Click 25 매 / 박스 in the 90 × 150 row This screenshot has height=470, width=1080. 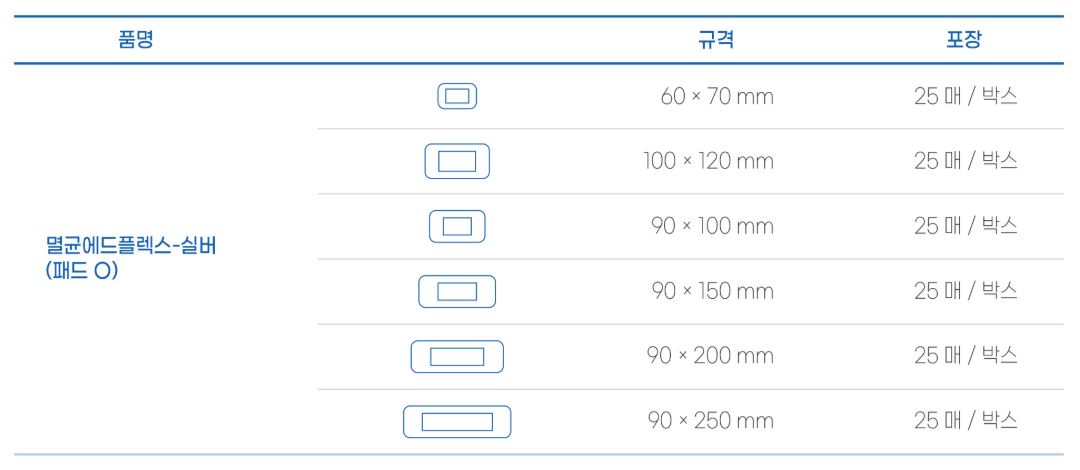pos(966,292)
